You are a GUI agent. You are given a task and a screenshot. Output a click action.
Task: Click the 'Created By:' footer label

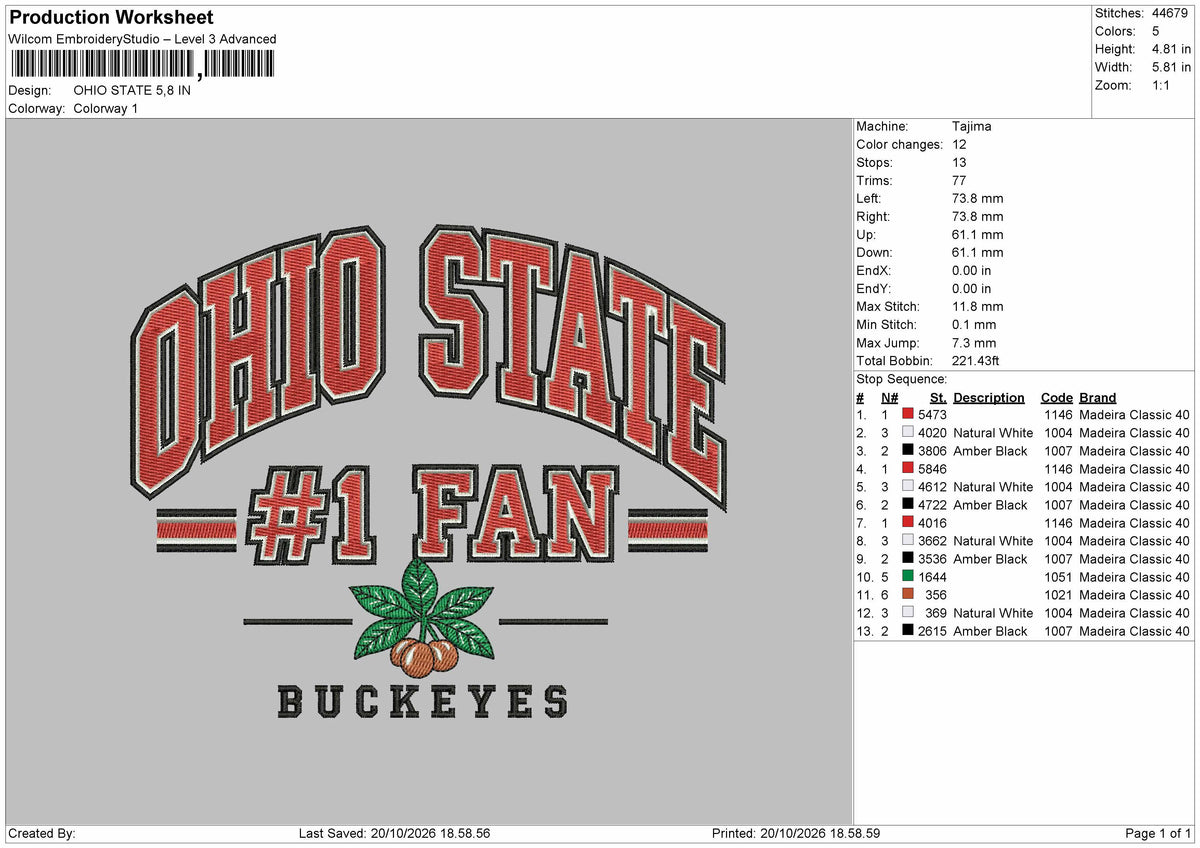[42, 834]
